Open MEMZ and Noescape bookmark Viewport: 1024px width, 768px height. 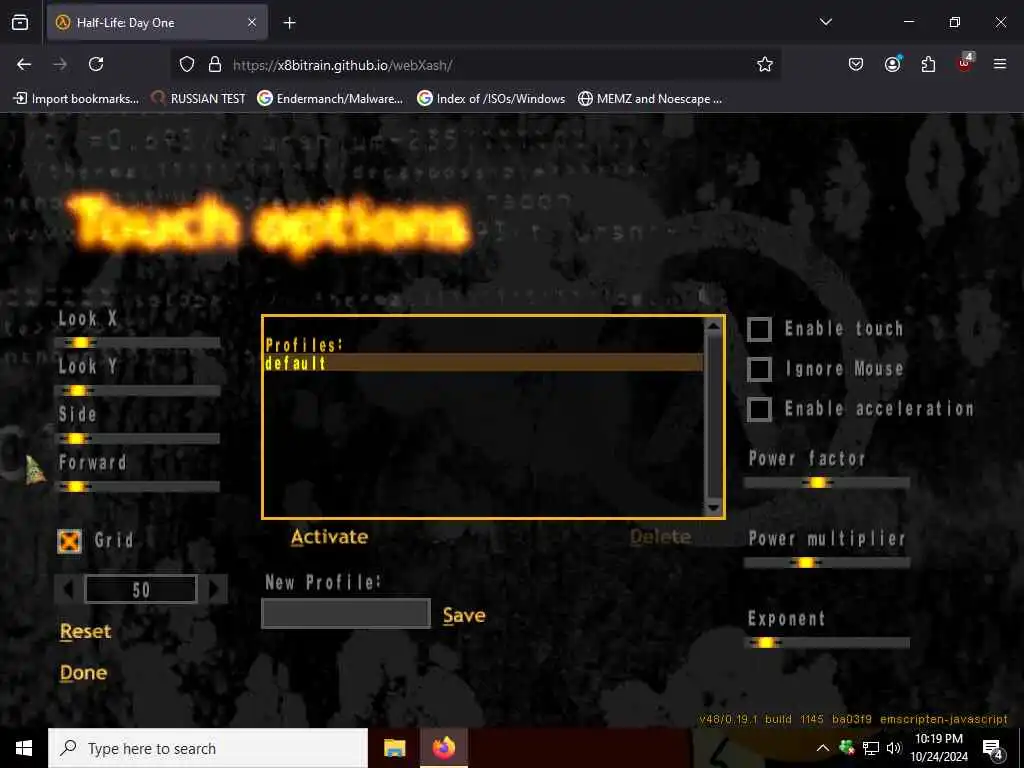tap(650, 99)
